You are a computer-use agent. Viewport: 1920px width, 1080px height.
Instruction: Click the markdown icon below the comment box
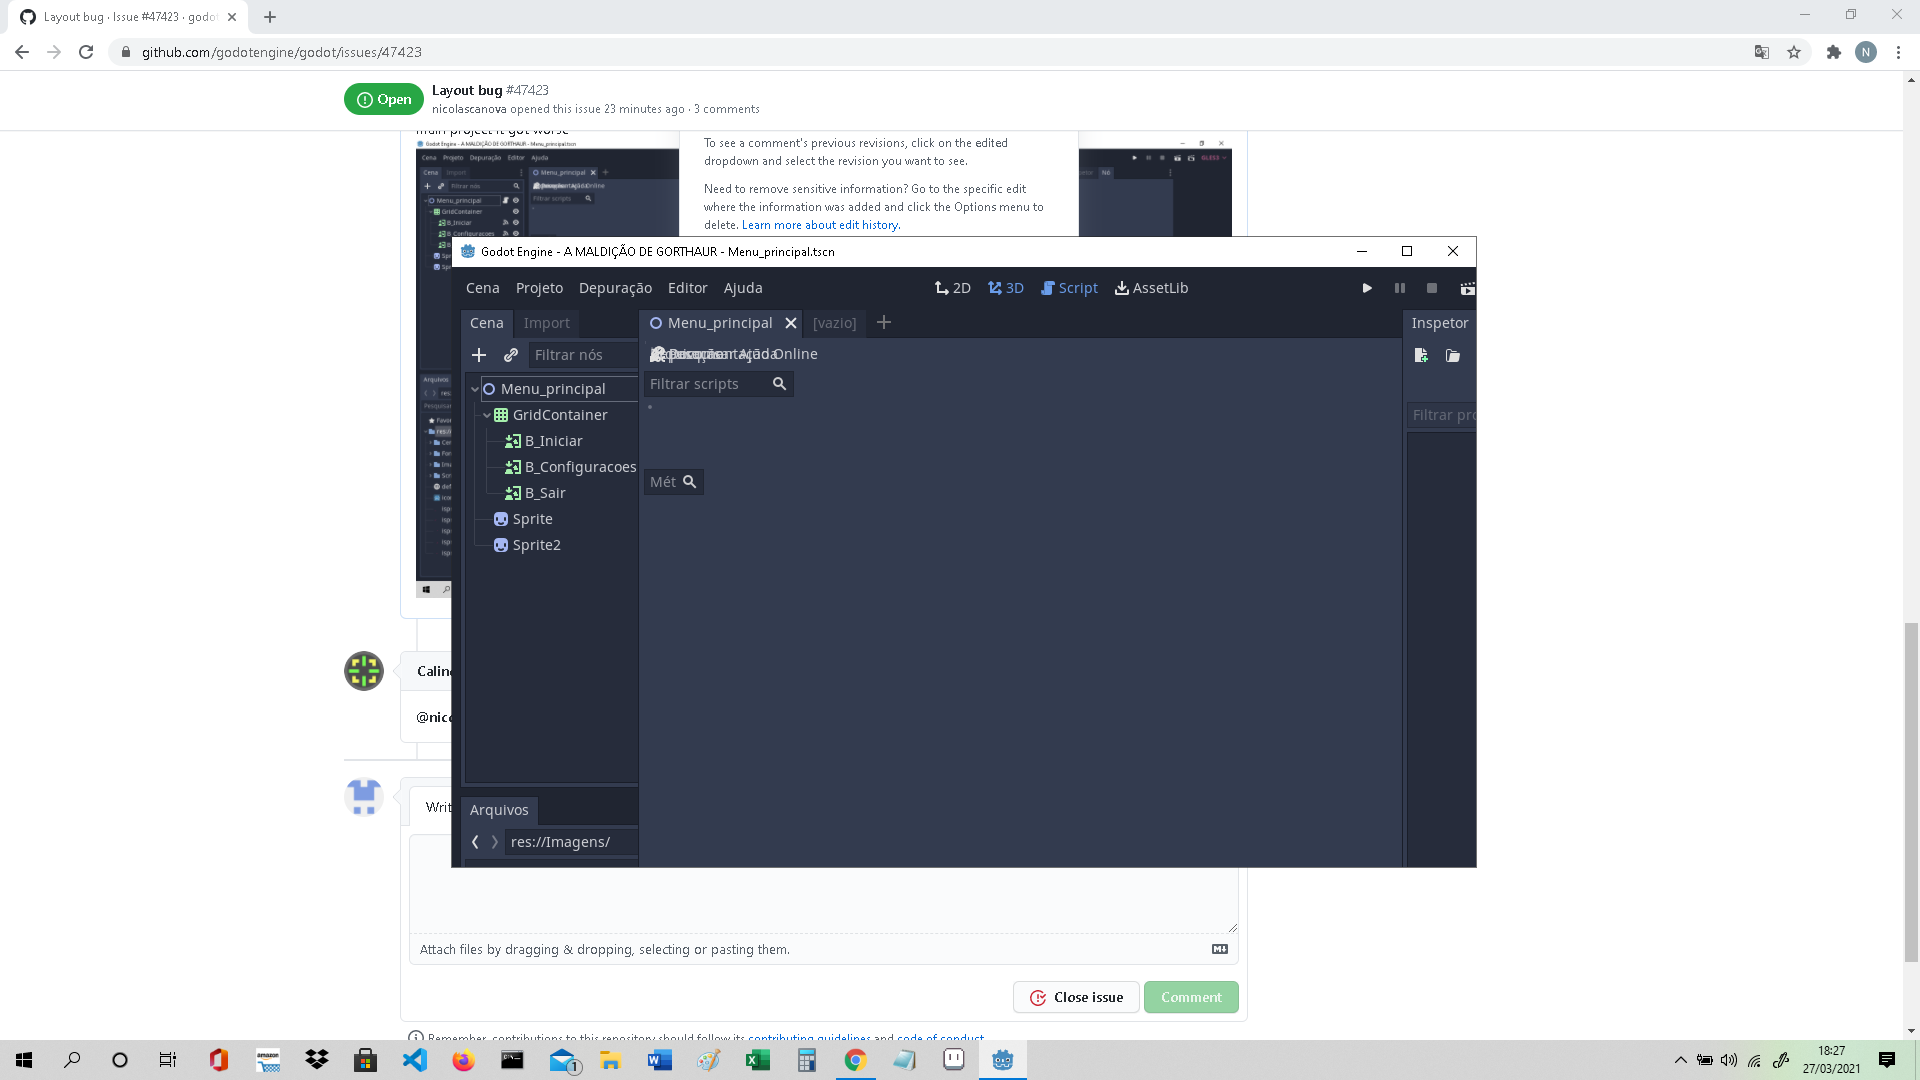(1219, 948)
